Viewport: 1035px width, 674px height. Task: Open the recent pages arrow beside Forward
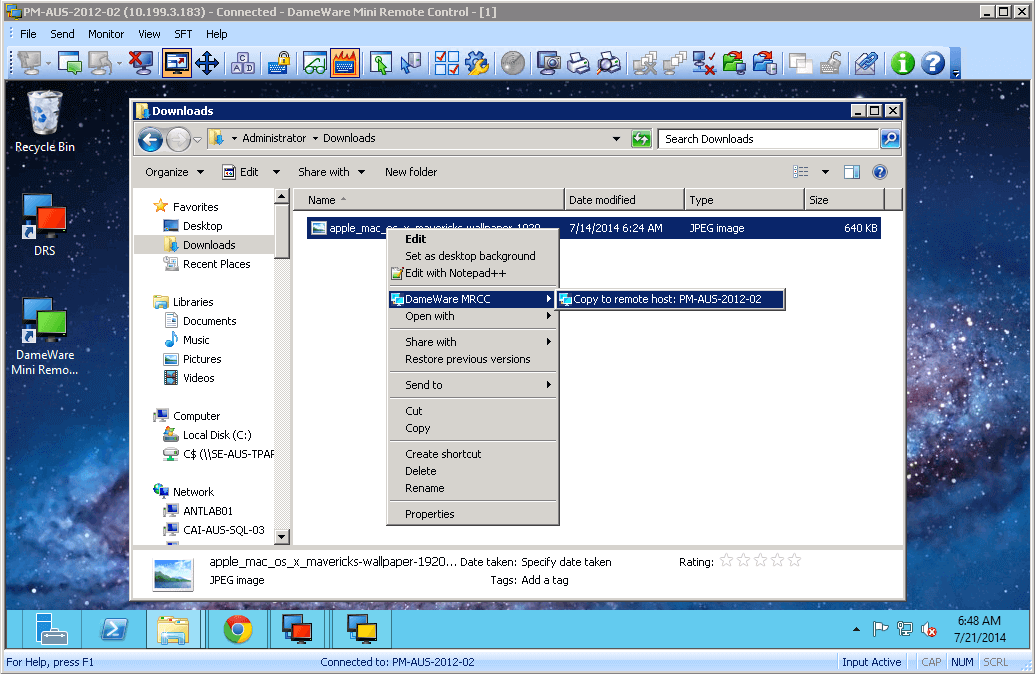pos(197,140)
